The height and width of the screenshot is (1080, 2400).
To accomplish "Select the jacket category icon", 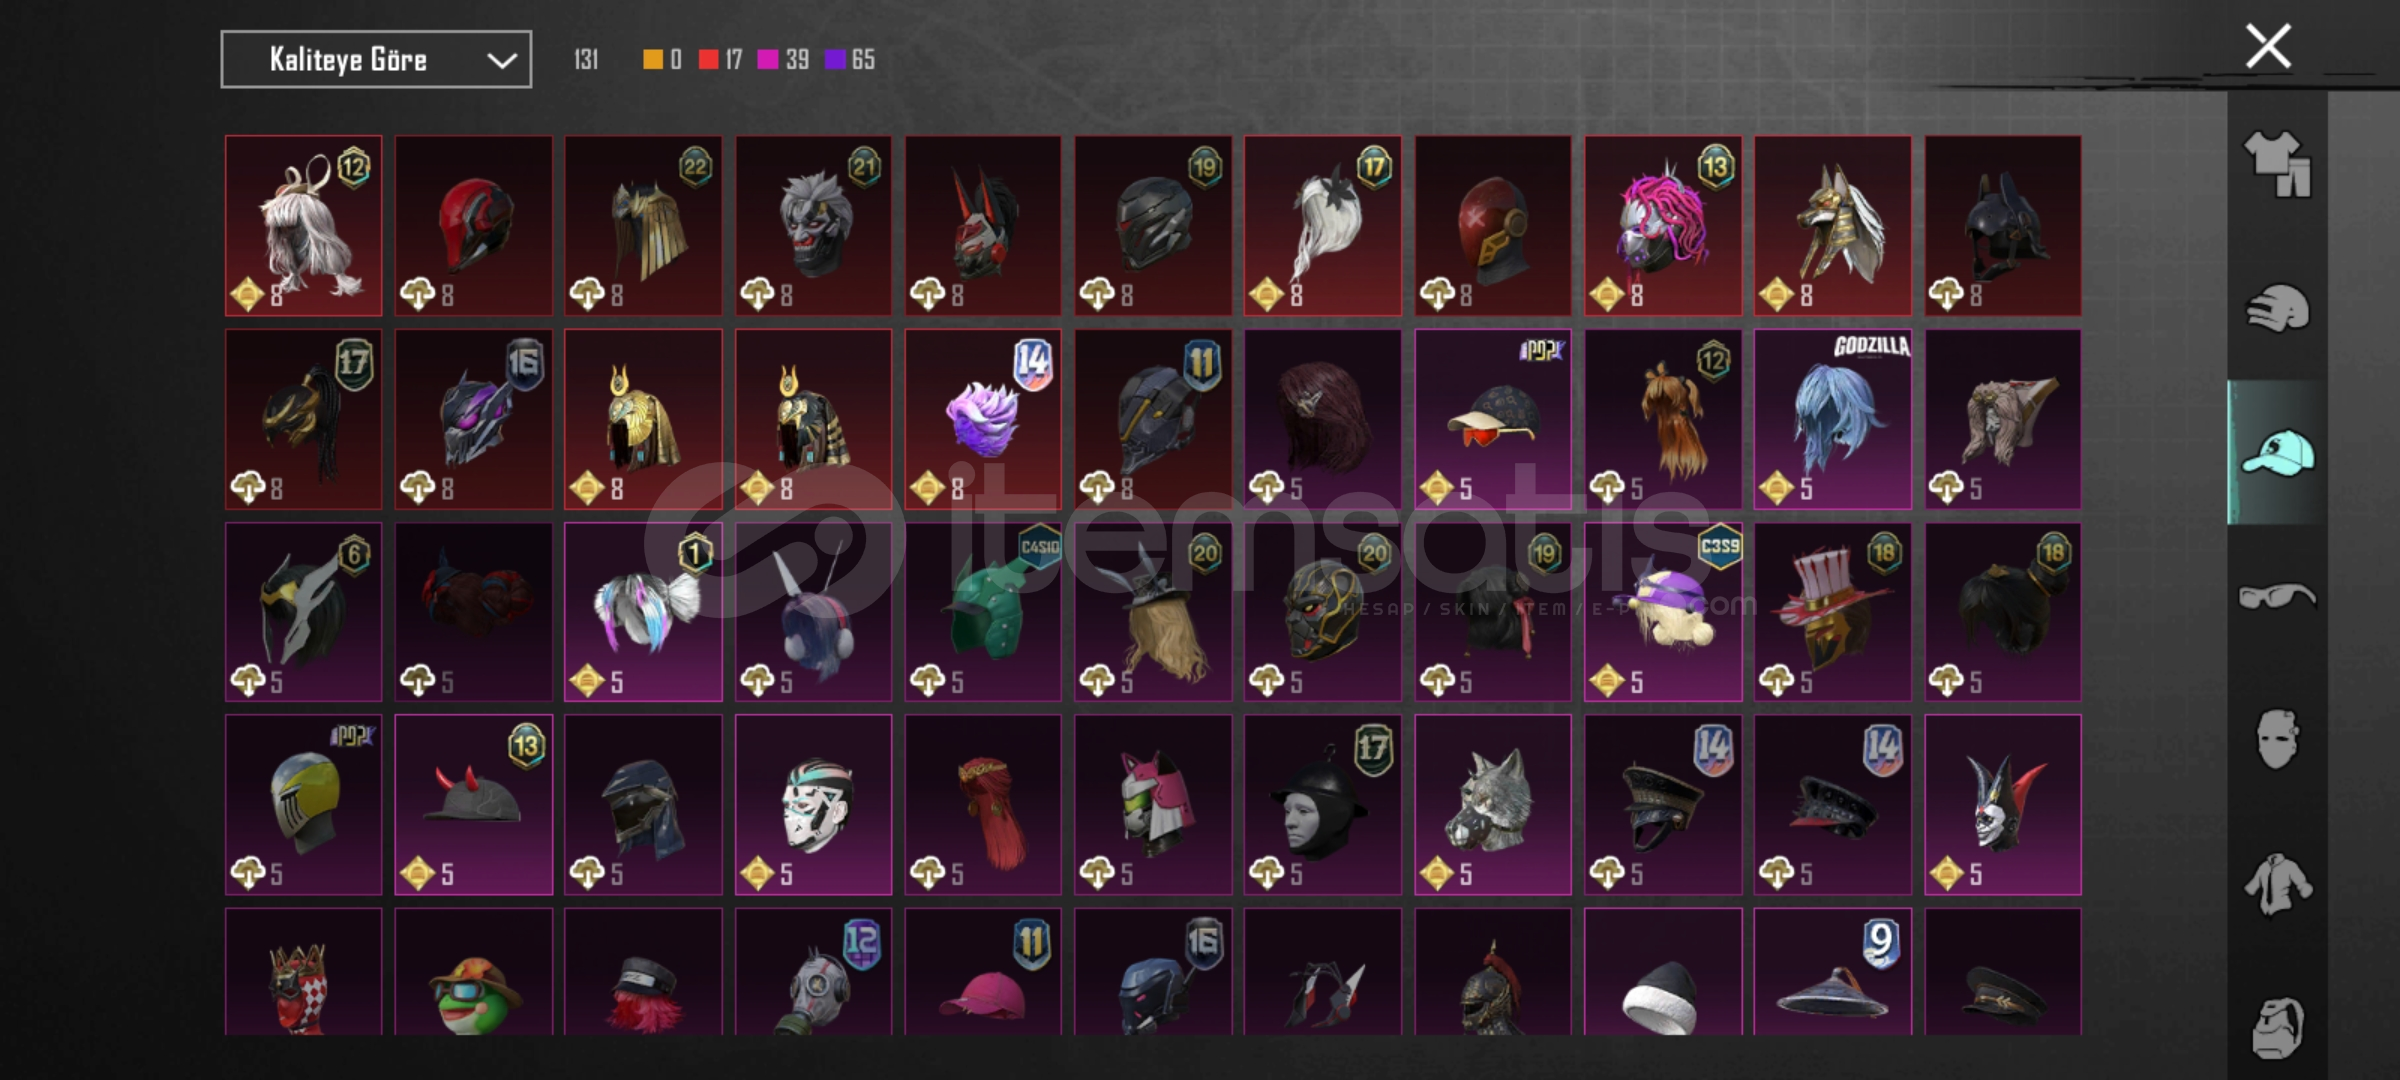I will point(2277,883).
